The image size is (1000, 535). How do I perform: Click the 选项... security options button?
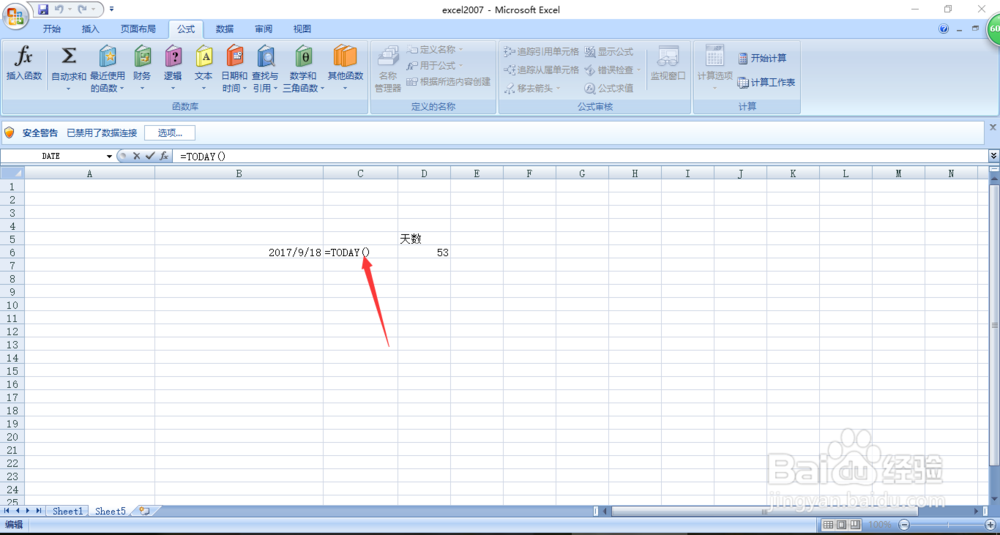[170, 133]
